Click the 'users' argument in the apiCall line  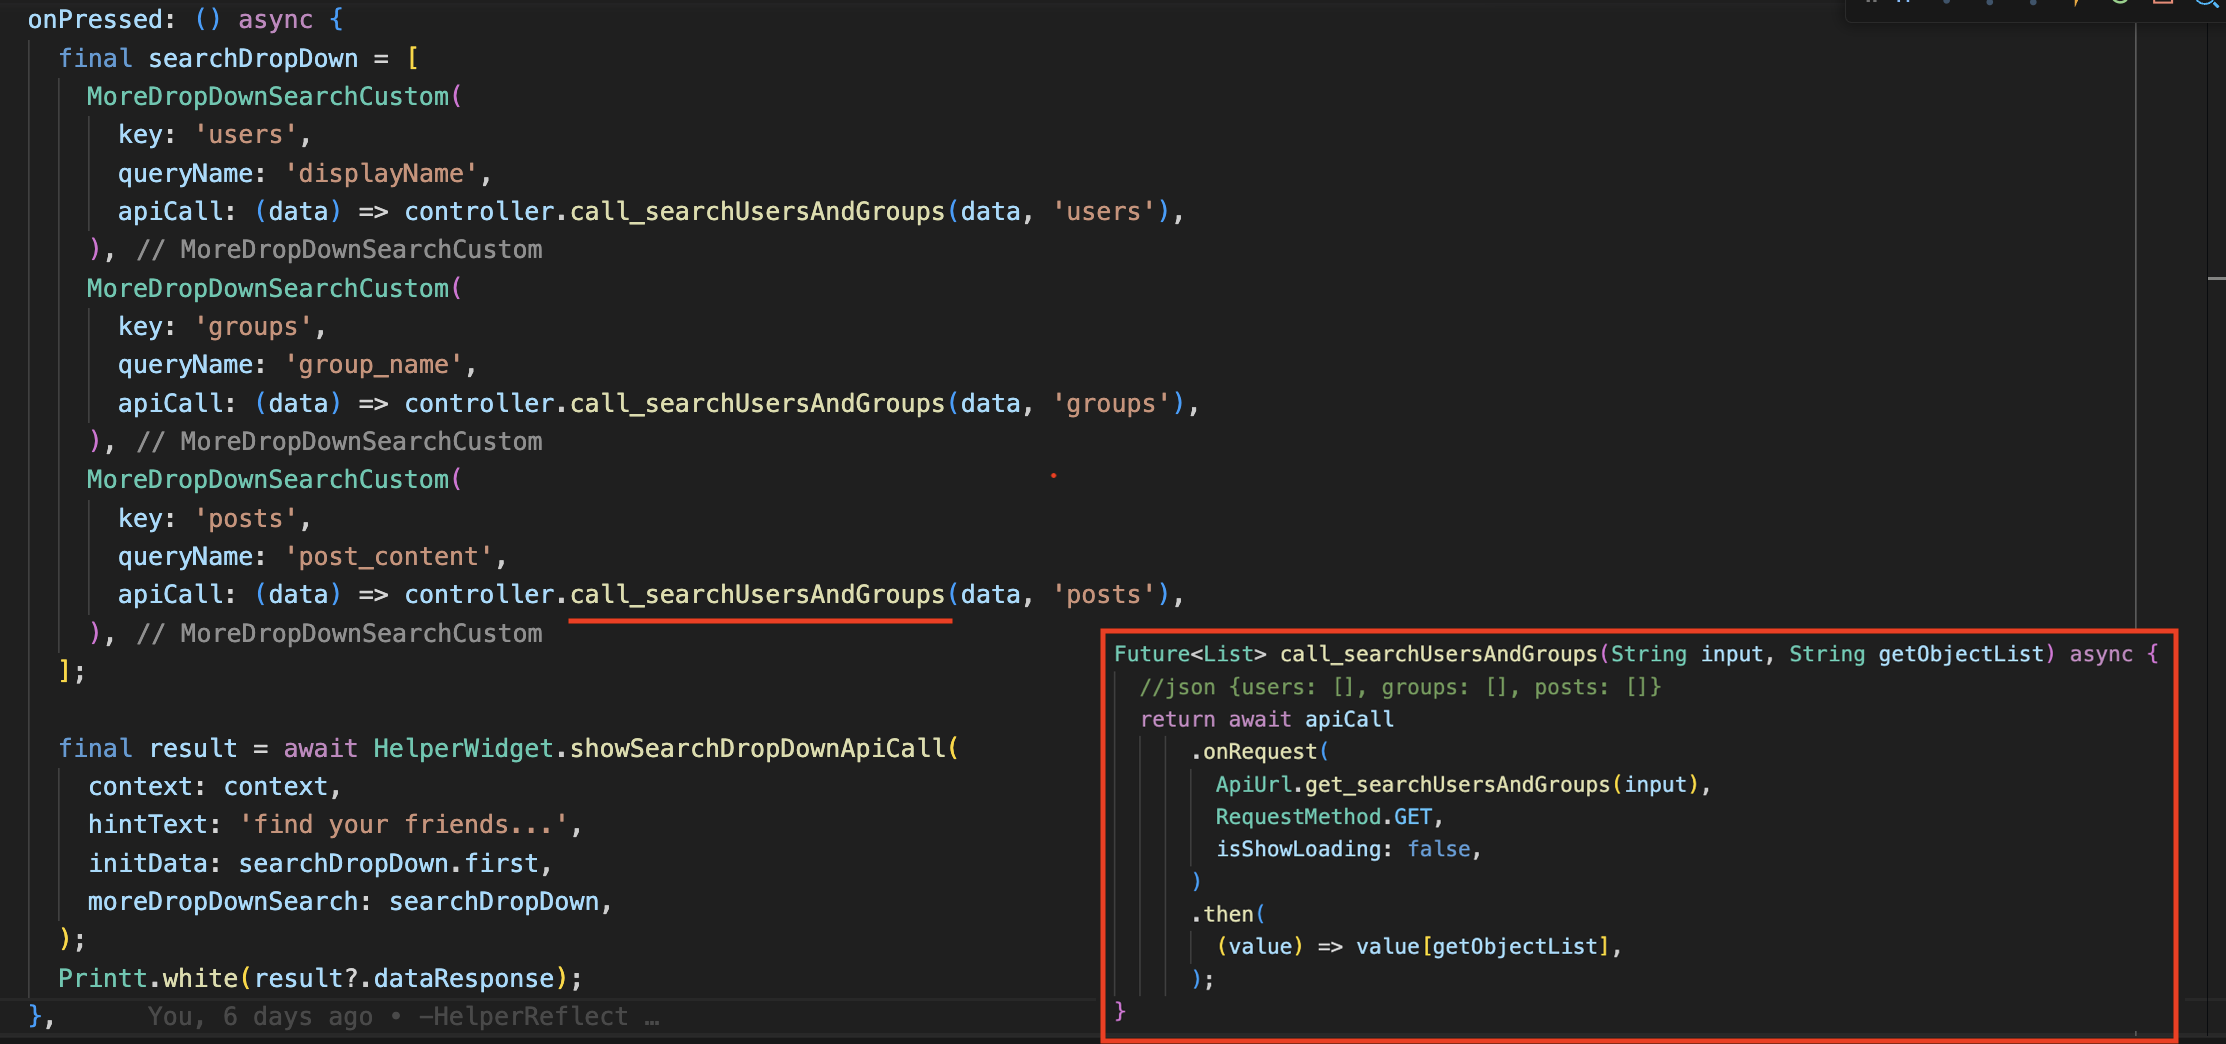(1104, 211)
